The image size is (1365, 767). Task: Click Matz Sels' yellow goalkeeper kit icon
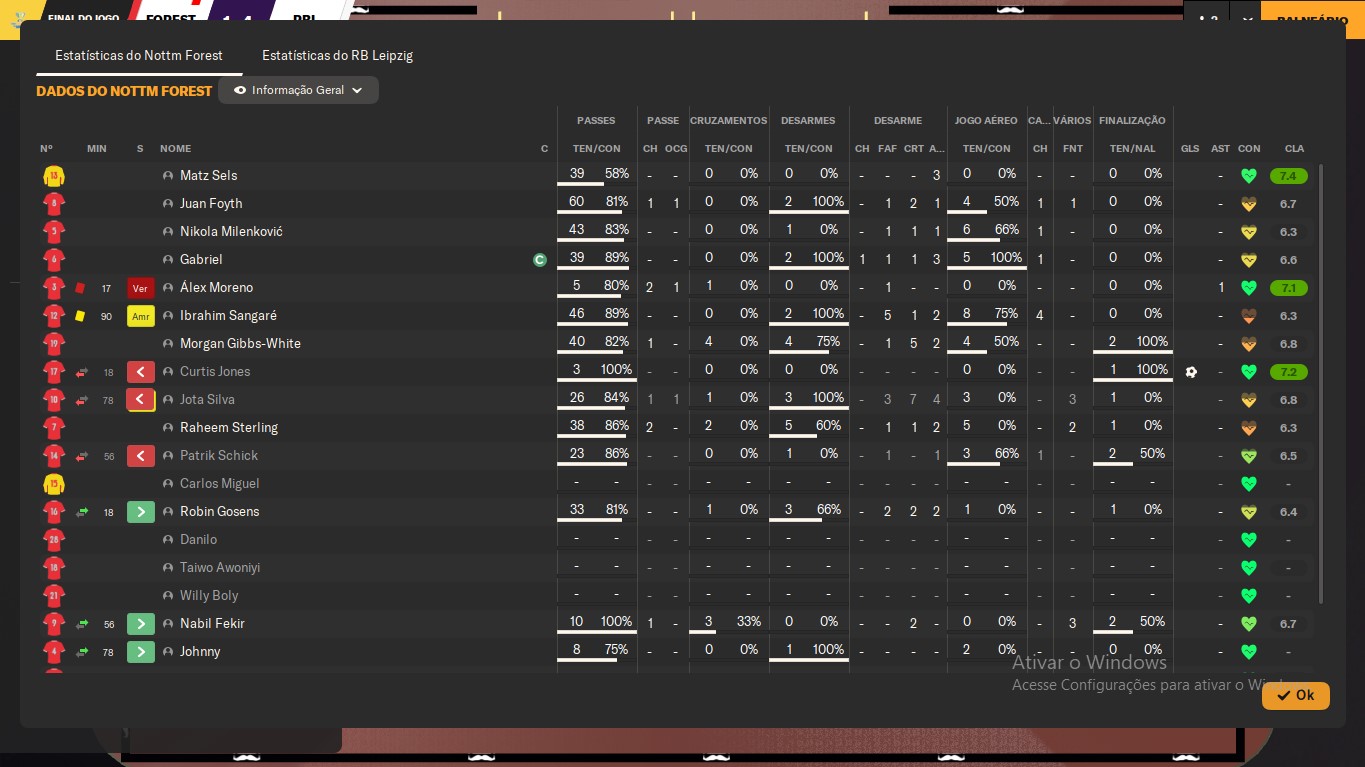point(54,176)
